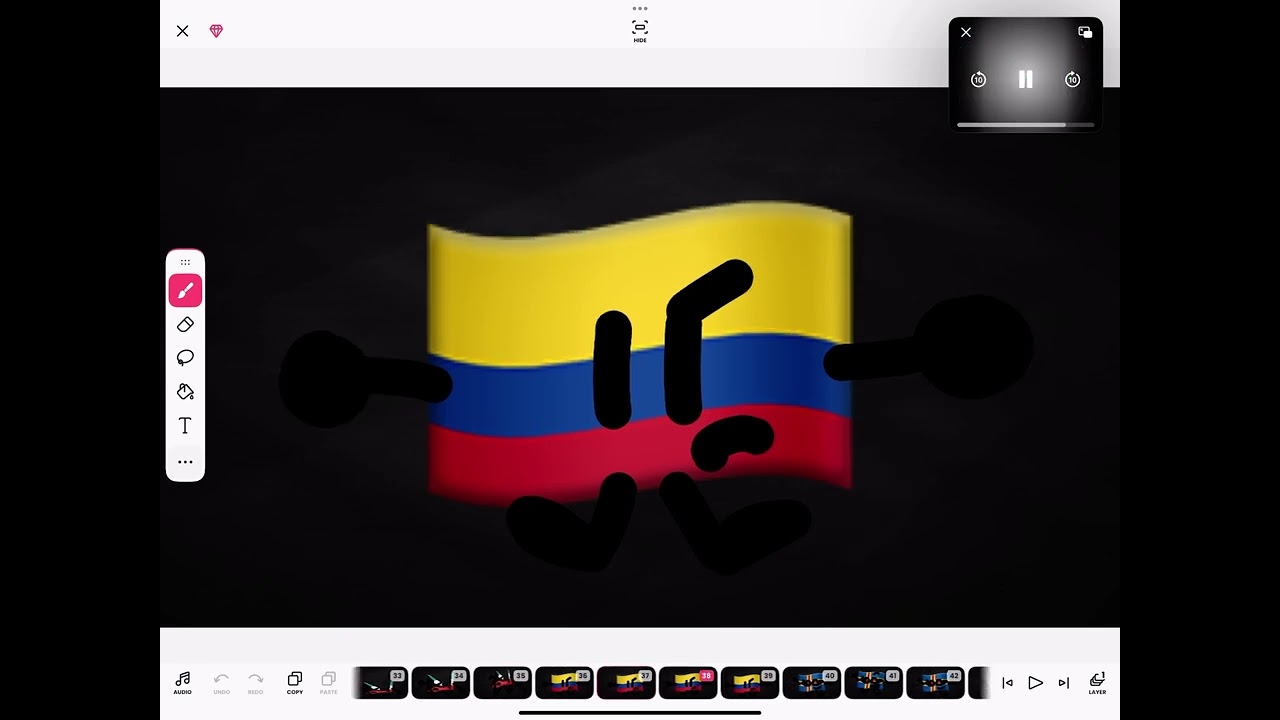This screenshot has width=1280, height=720.
Task: Select the Paint Bucket fill tool
Action: (185, 392)
